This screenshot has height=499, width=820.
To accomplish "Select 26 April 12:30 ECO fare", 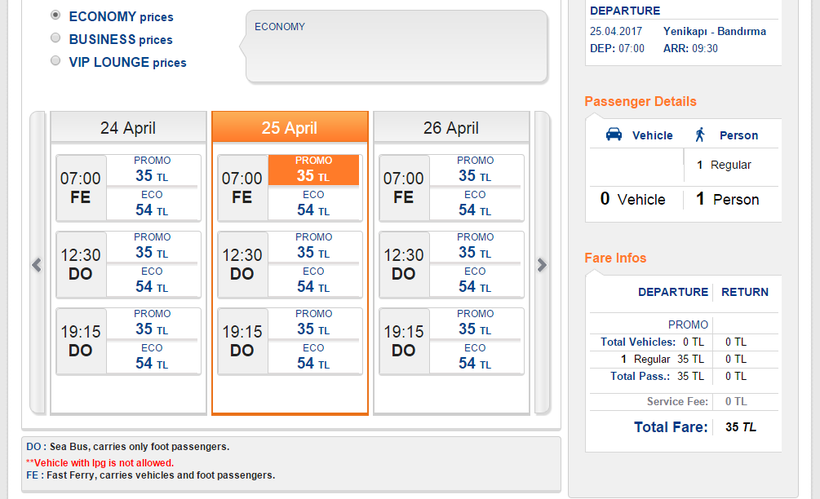I will click(x=475, y=280).
